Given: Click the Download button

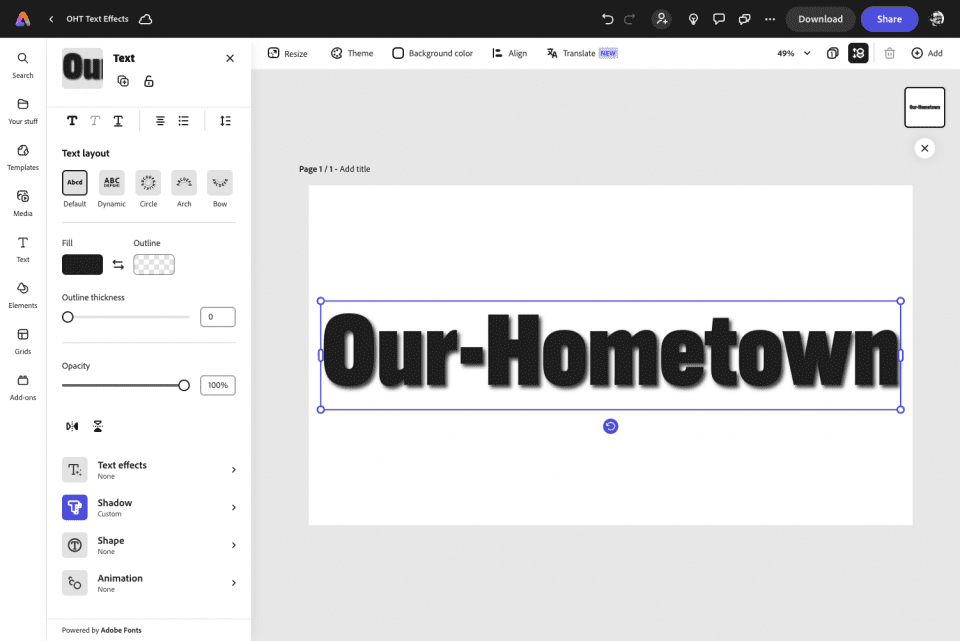Looking at the screenshot, I should 820,18.
